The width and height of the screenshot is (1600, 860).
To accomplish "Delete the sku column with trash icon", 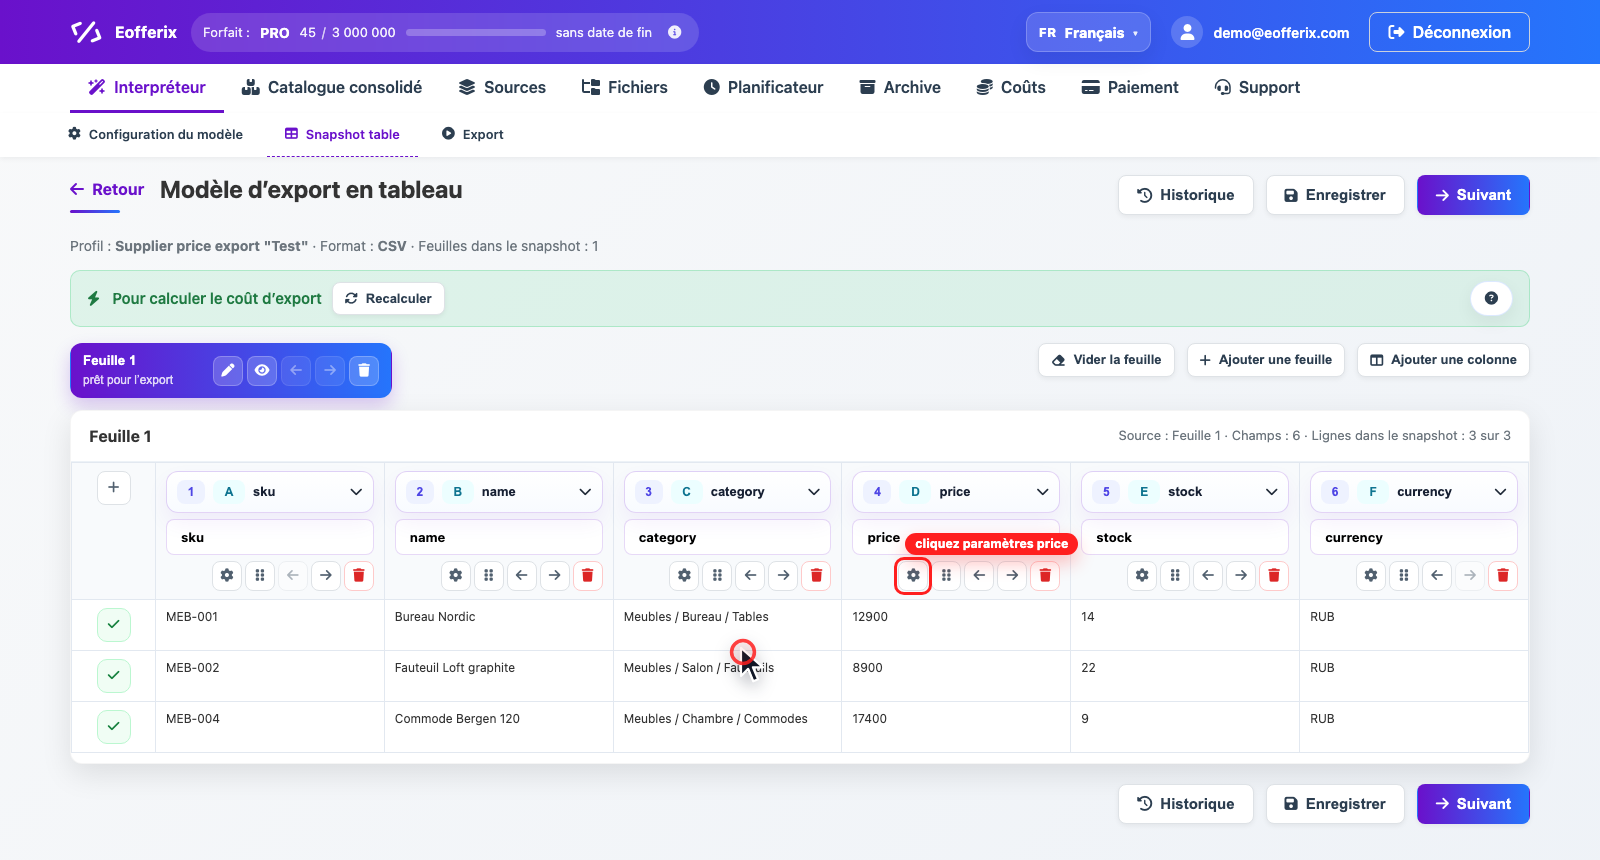I will tap(359, 575).
